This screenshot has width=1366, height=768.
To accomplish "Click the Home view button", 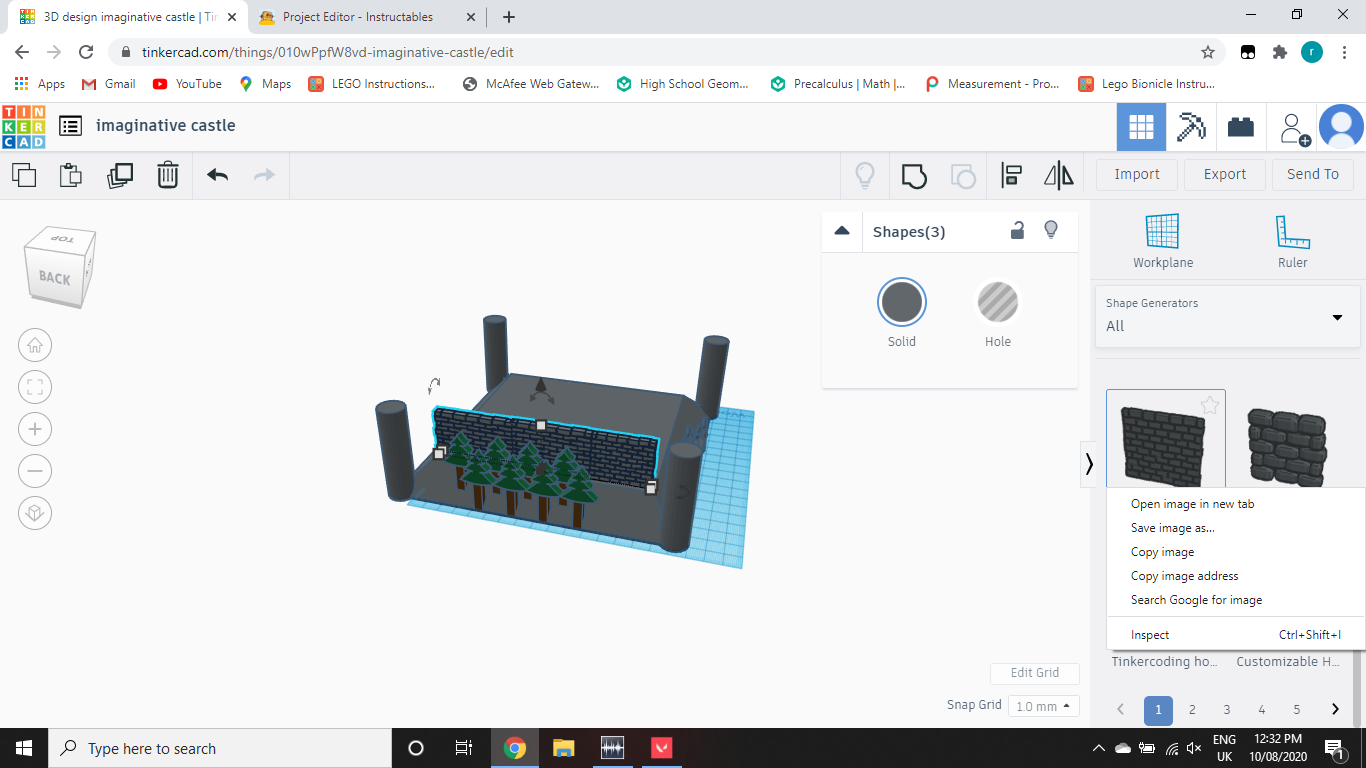I will pyautogui.click(x=35, y=346).
